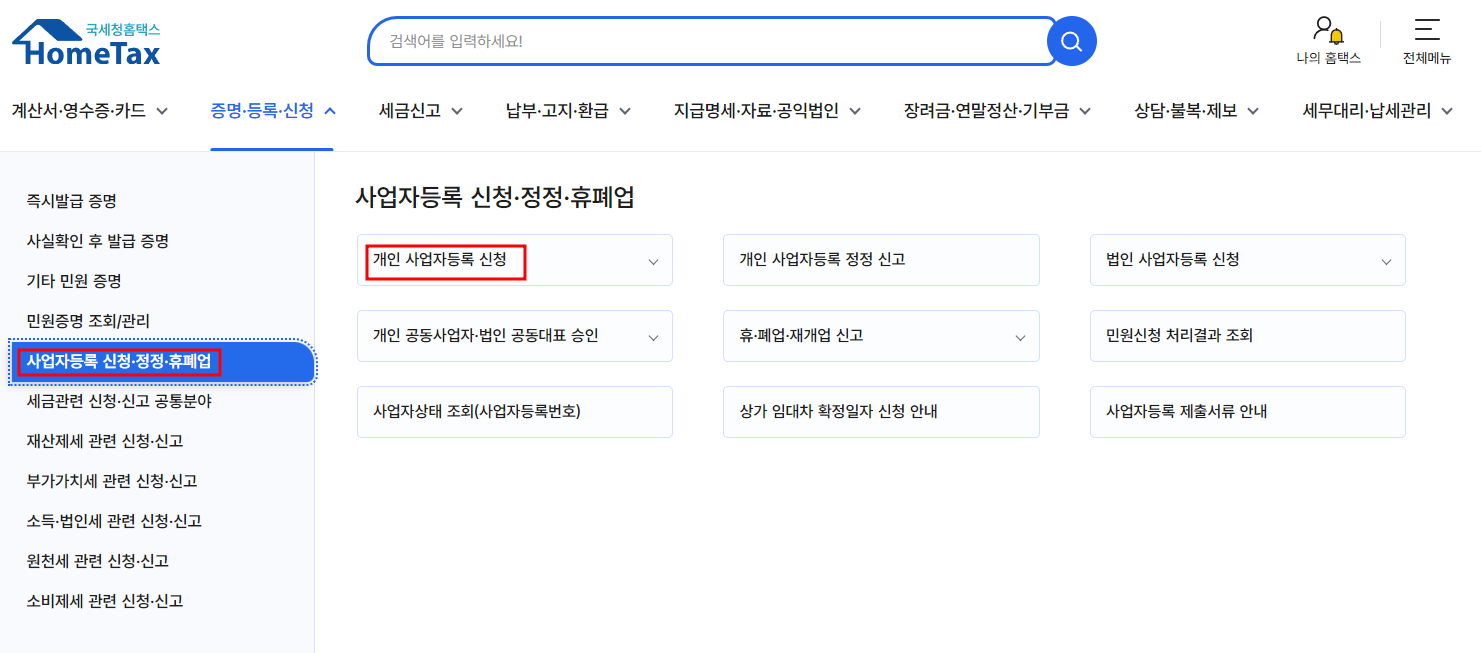The width and height of the screenshot is (1481, 653).
Task: Select 사실확인 후 발급 증명 sidebar item
Action: point(98,241)
